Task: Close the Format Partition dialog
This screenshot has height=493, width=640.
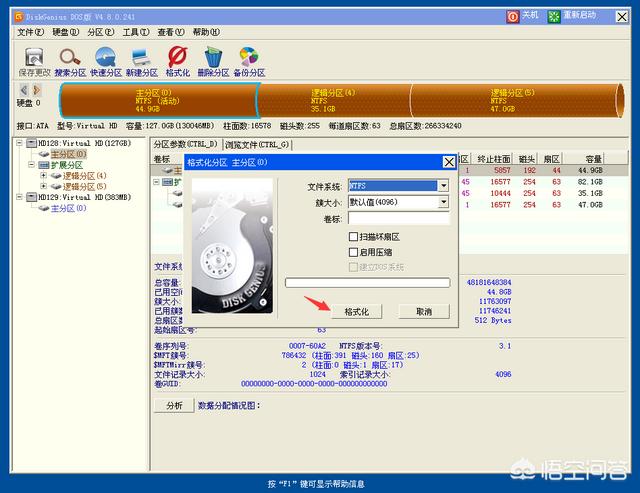Action: tap(449, 162)
